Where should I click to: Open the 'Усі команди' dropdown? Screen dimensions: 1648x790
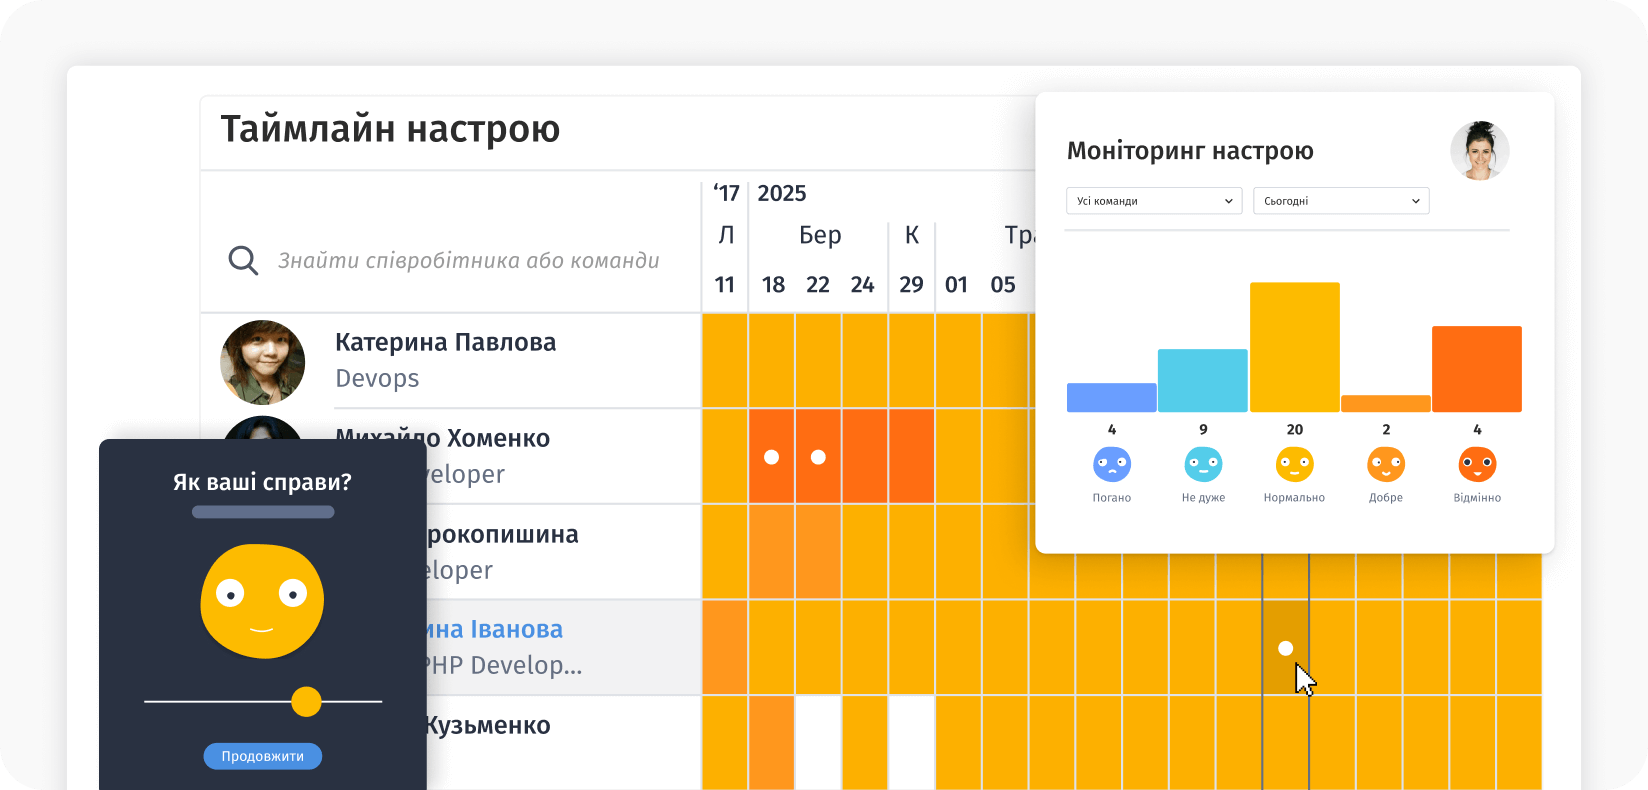pyautogui.click(x=1153, y=201)
